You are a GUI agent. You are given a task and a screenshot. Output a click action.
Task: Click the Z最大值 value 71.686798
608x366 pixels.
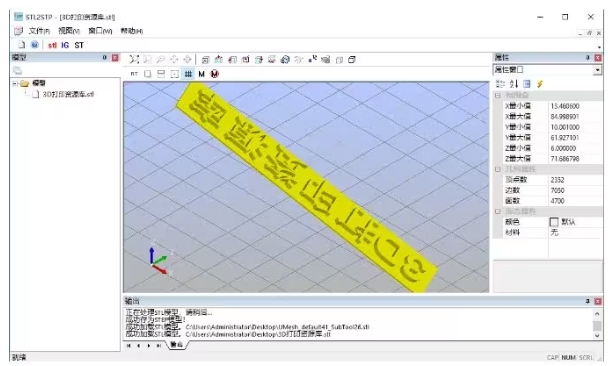pos(565,159)
